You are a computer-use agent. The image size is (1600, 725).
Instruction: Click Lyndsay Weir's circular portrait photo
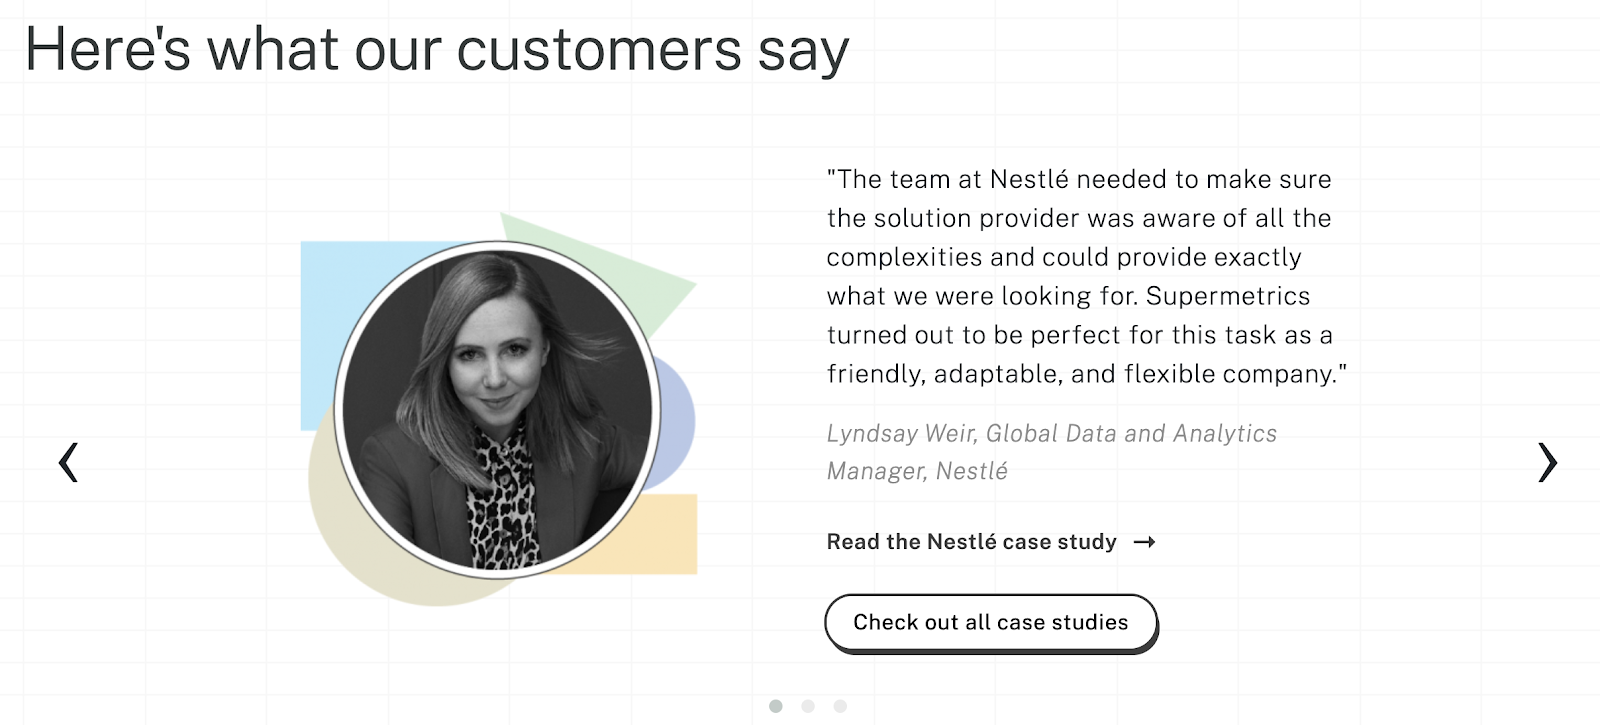click(x=497, y=410)
